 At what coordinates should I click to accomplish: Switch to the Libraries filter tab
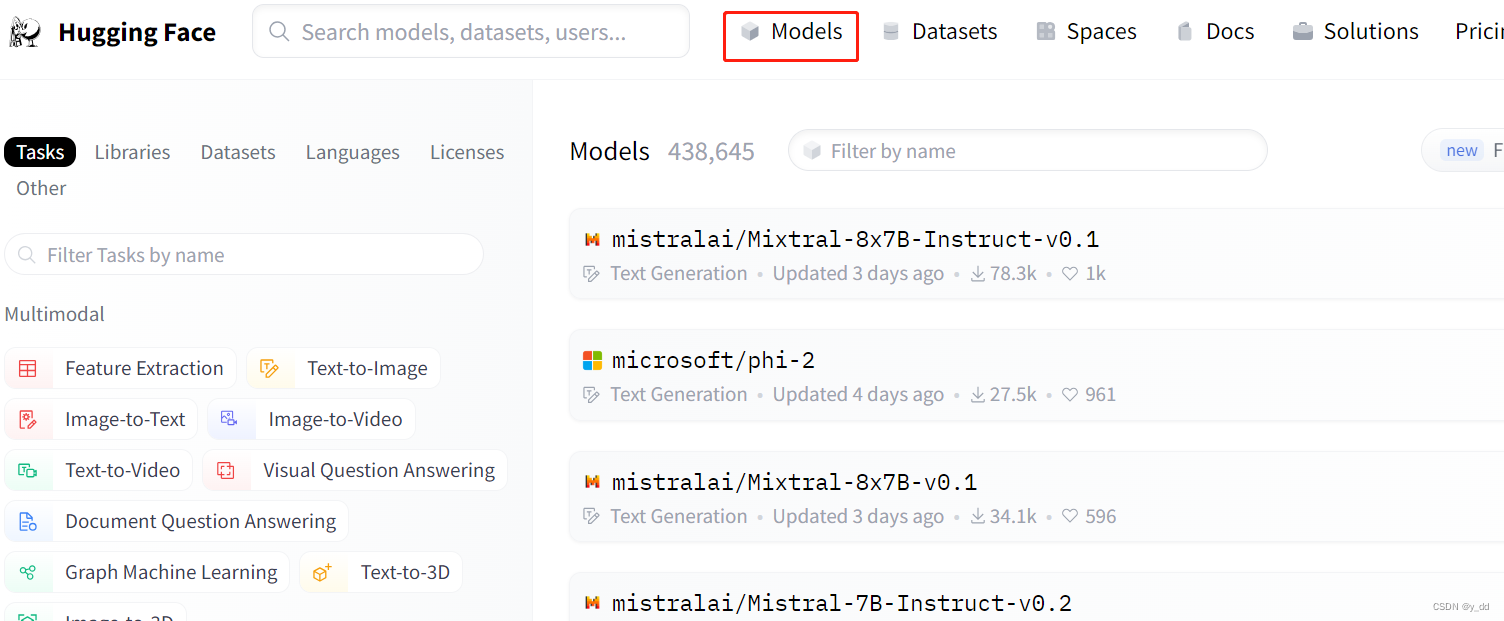[132, 152]
